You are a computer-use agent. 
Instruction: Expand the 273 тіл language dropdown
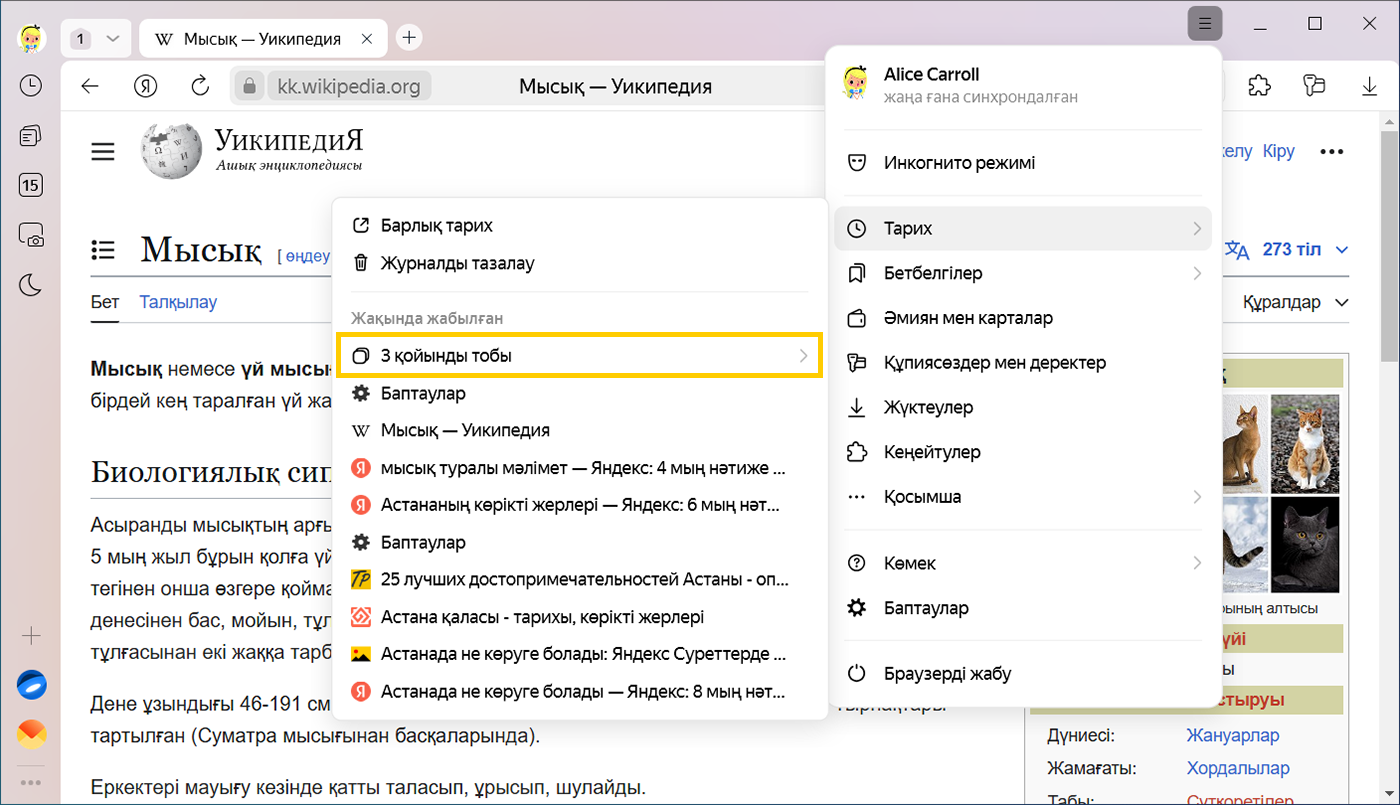coord(1304,250)
